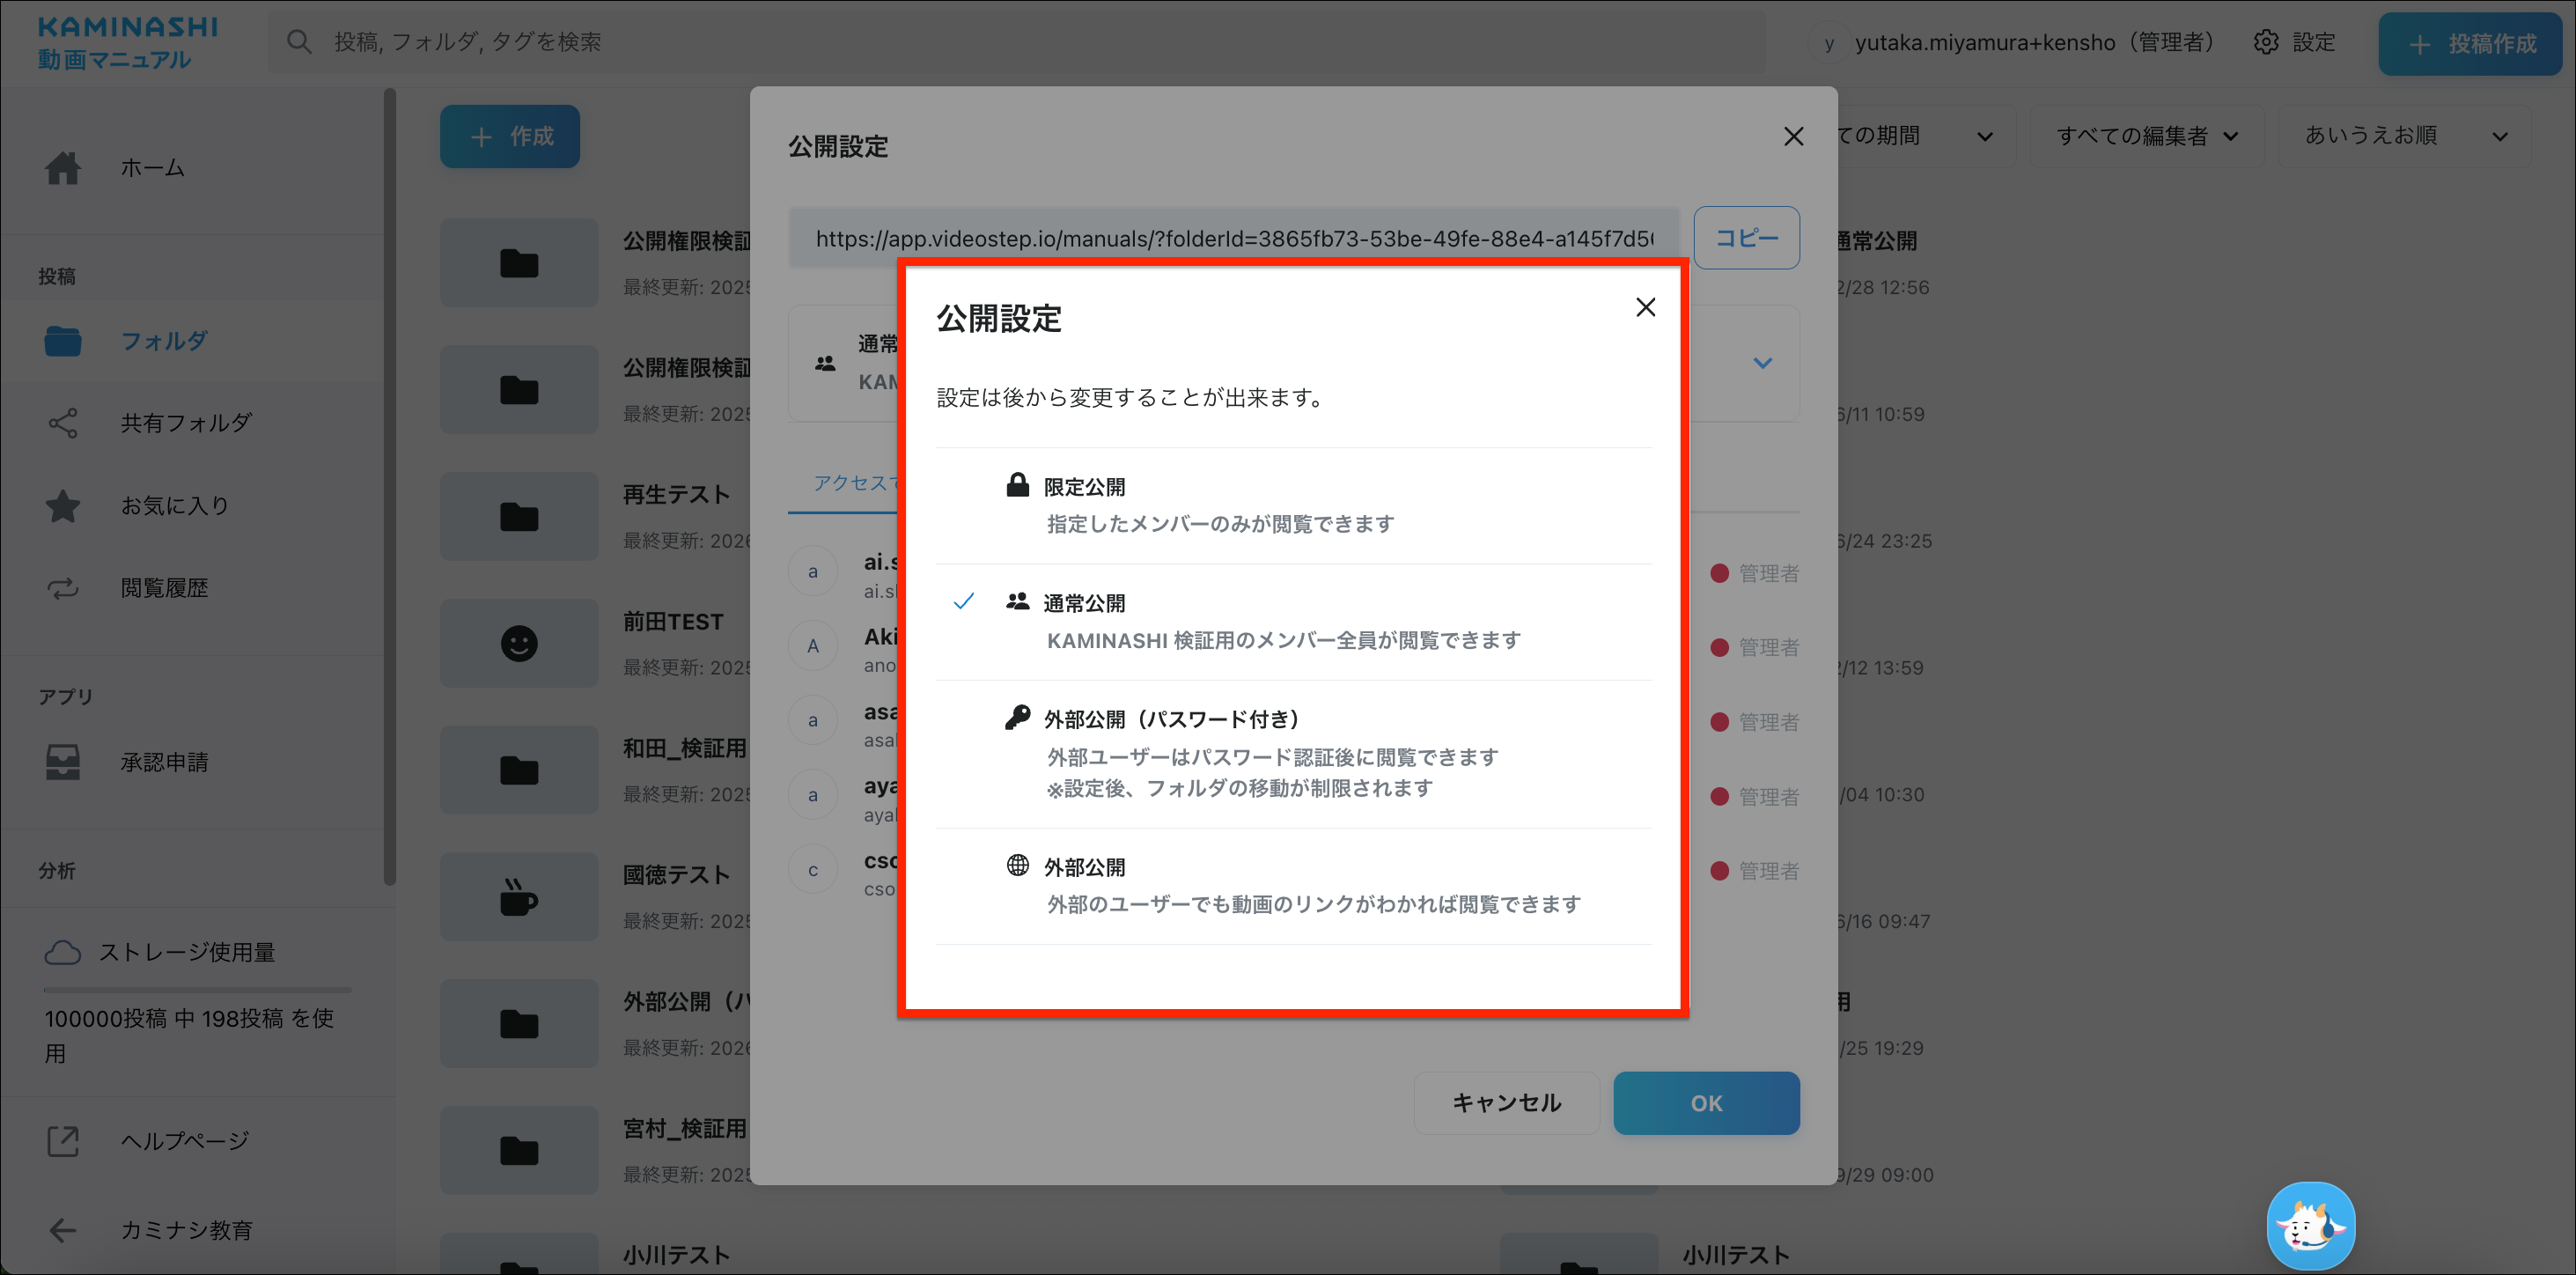Select フォルダ in the sidebar
This screenshot has width=2576, height=1275.
click(164, 341)
